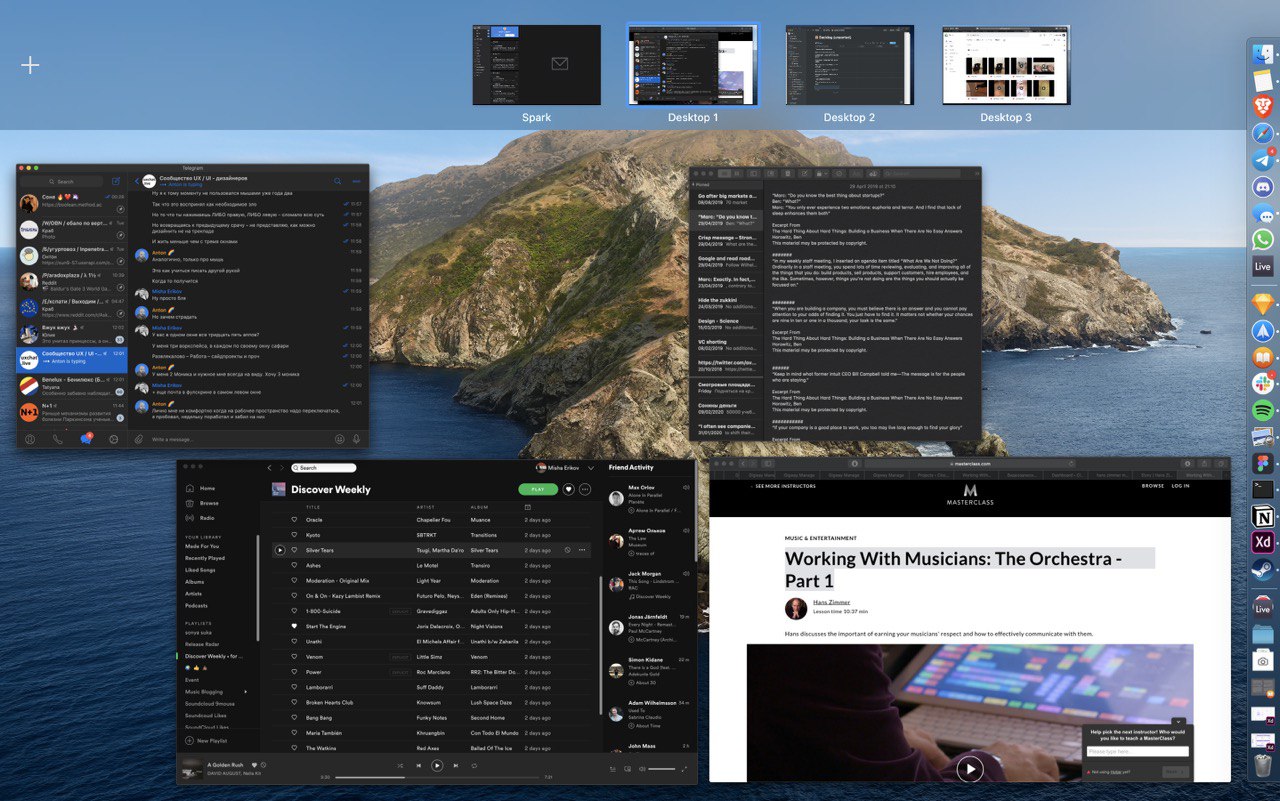The width and height of the screenshot is (1280, 801).
Task: Toggle the heart on the Oracle track
Action: (294, 520)
